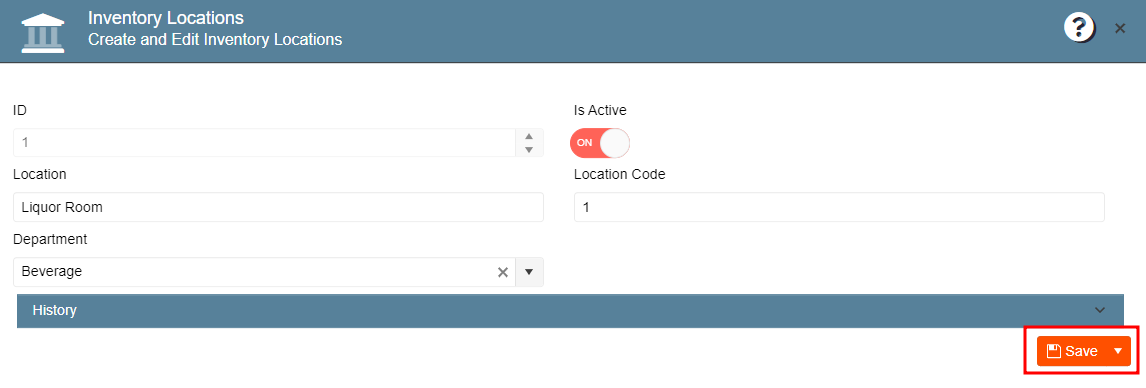1146x388 pixels.
Task: Toggle the Is Active switch off
Action: (x=599, y=142)
